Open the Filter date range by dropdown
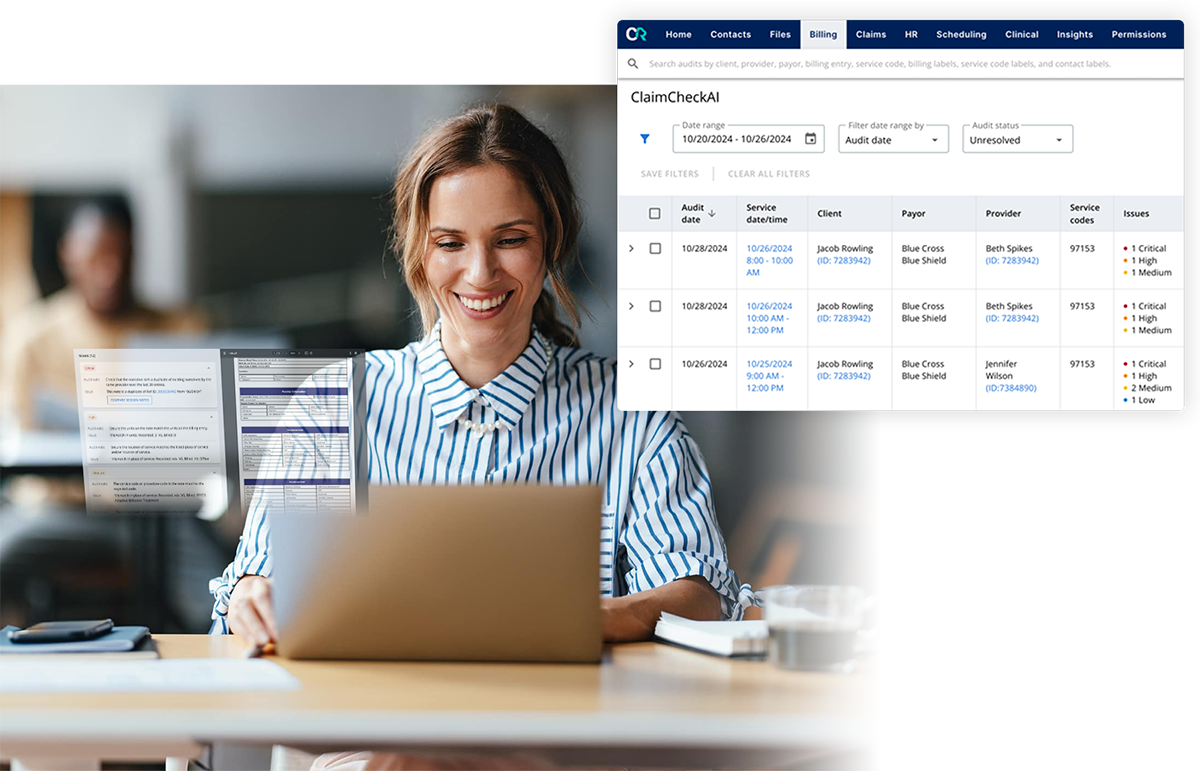1200x771 pixels. point(893,139)
